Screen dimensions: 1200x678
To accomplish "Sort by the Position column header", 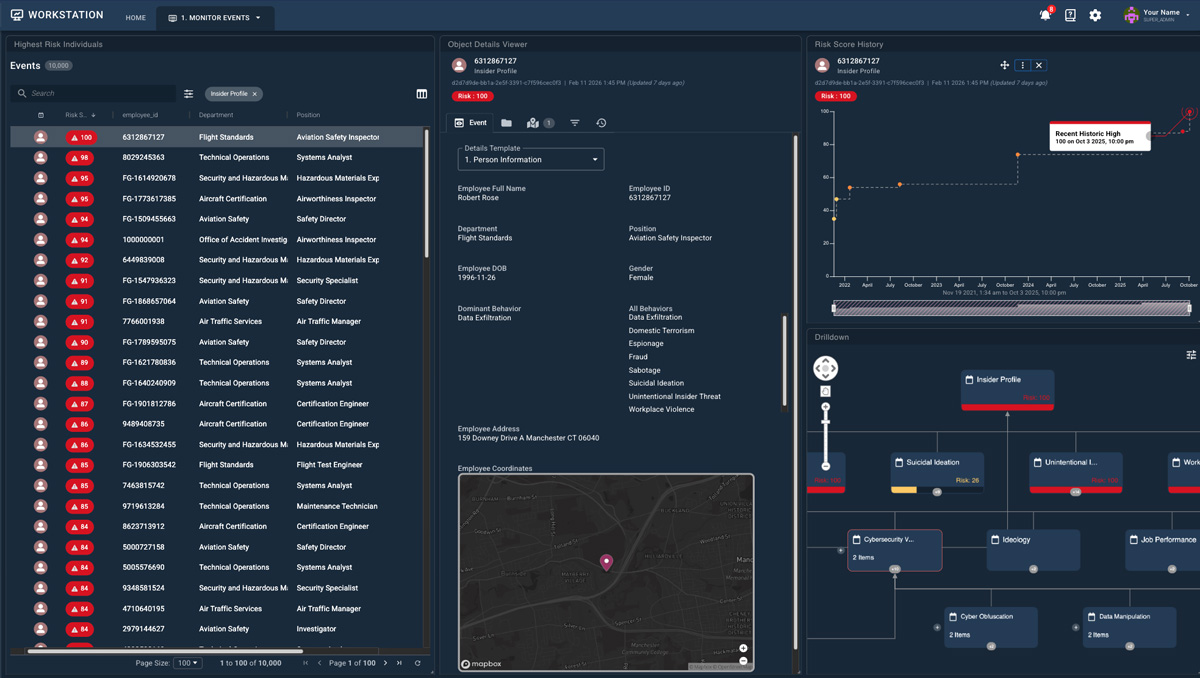I will 308,115.
